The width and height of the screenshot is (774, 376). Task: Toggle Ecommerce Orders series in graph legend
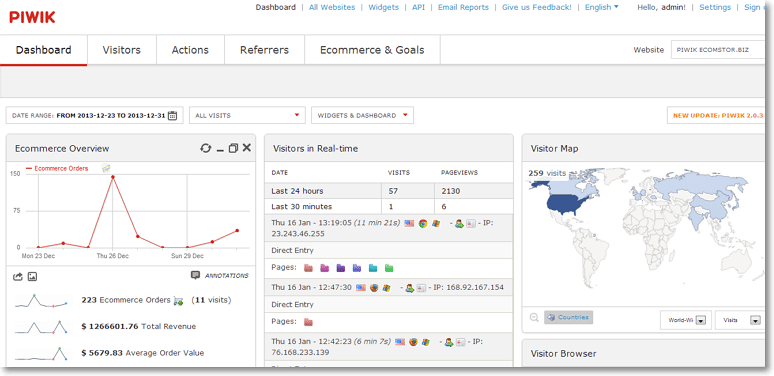pyautogui.click(x=57, y=168)
